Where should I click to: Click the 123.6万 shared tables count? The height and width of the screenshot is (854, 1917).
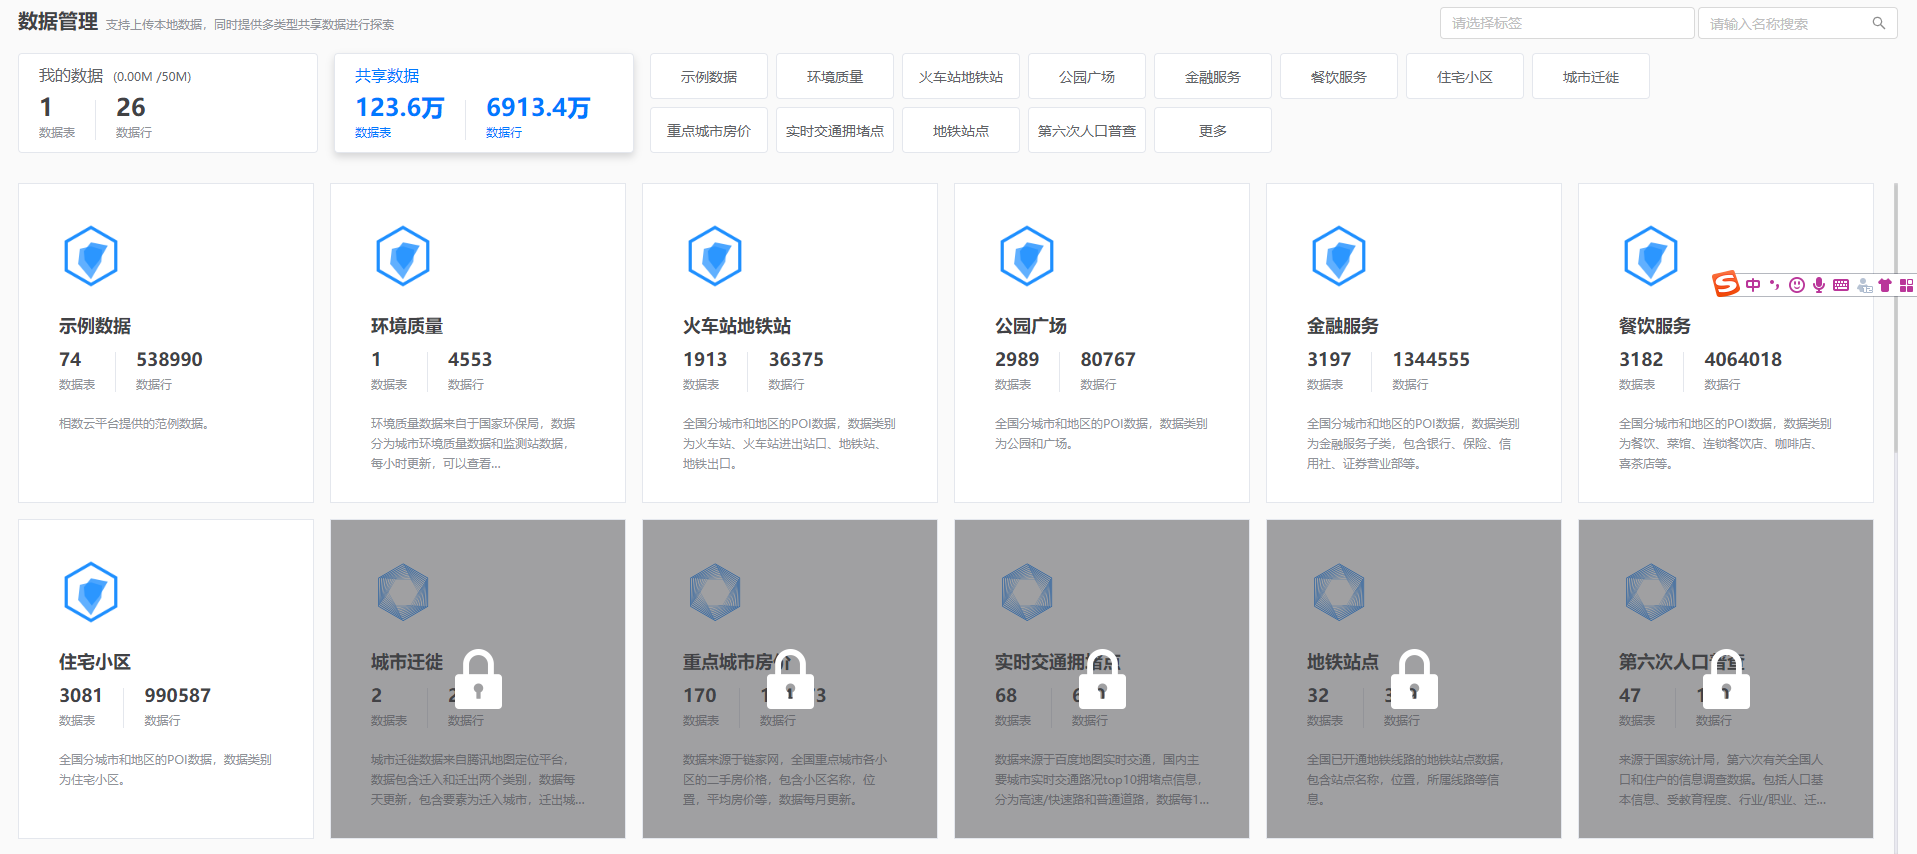click(399, 107)
